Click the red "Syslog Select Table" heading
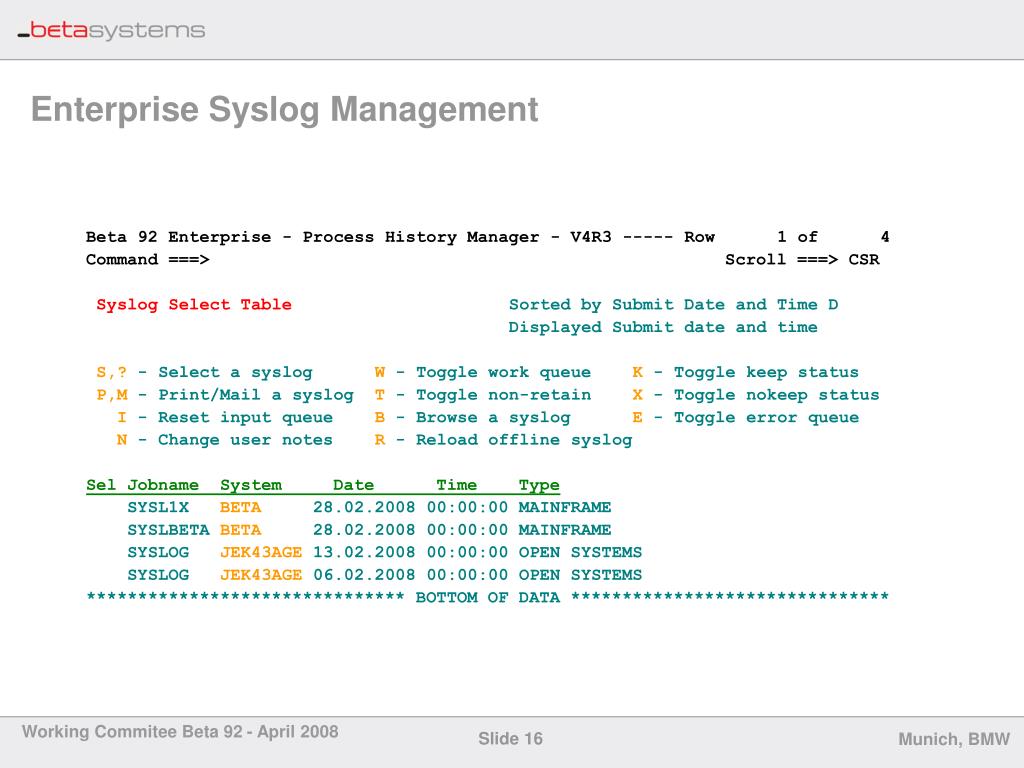The height and width of the screenshot is (768, 1024). (194, 304)
